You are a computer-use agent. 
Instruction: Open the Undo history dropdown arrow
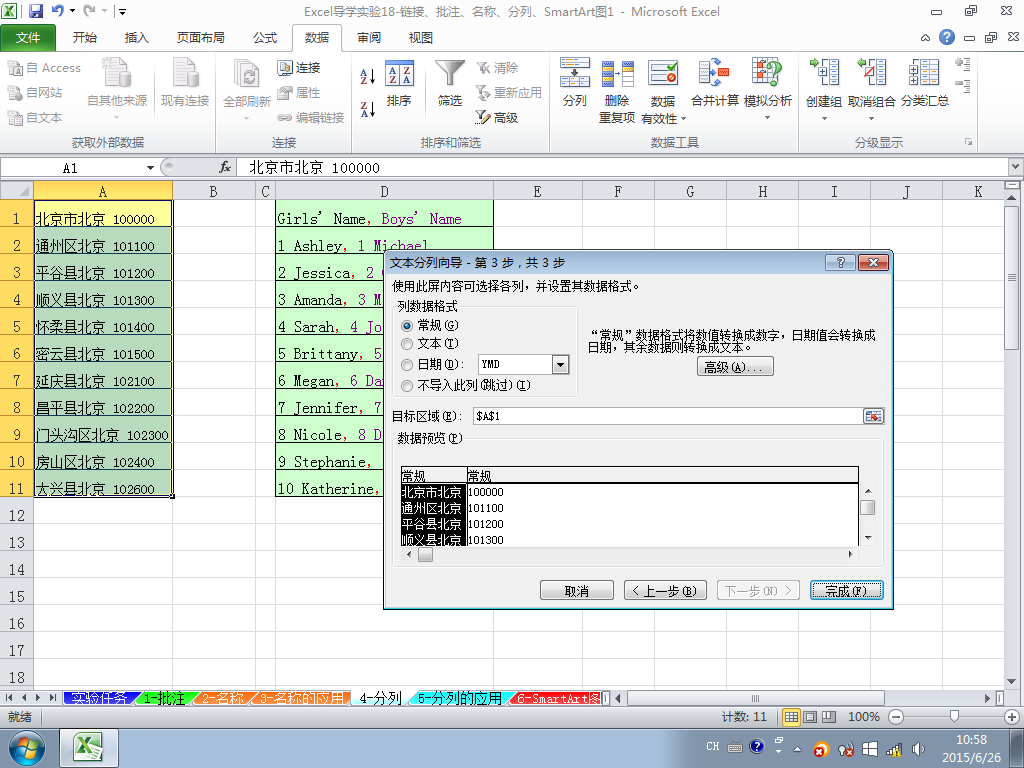point(72,11)
